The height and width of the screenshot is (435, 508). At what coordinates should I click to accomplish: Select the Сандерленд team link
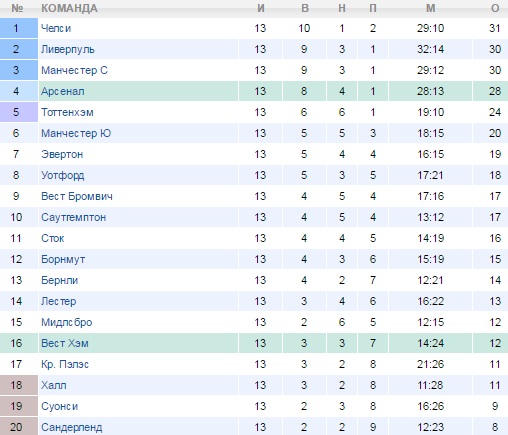72,427
